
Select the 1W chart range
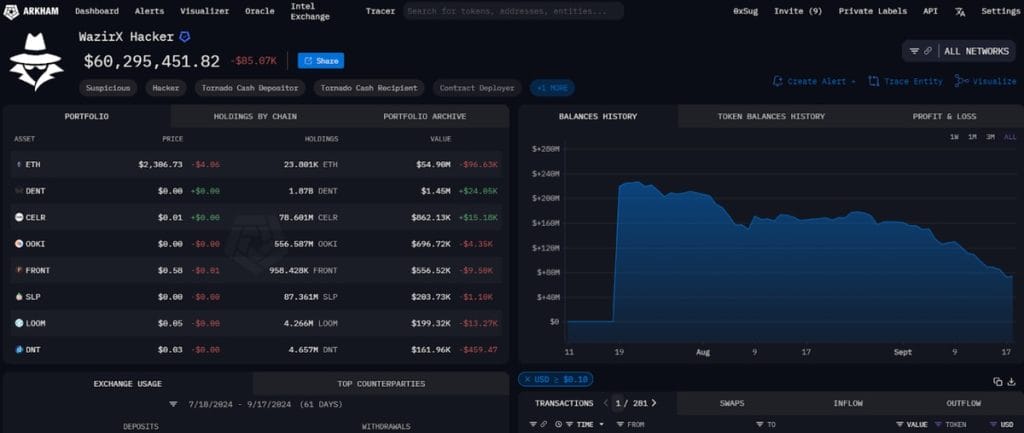[955, 137]
